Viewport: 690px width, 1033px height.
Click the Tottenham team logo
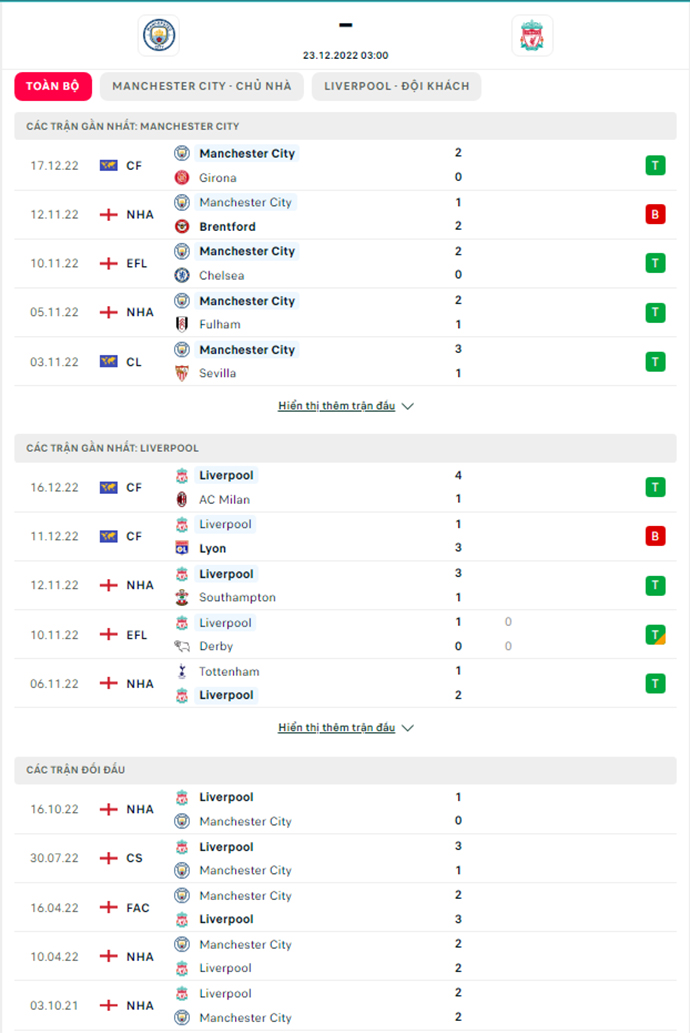182,671
